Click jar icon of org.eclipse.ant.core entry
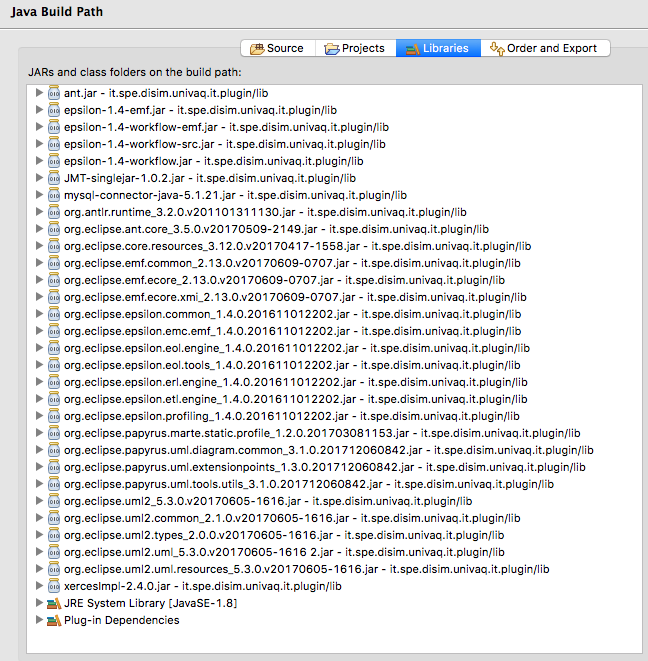Screen dimensions: 648x661 [x=54, y=228]
